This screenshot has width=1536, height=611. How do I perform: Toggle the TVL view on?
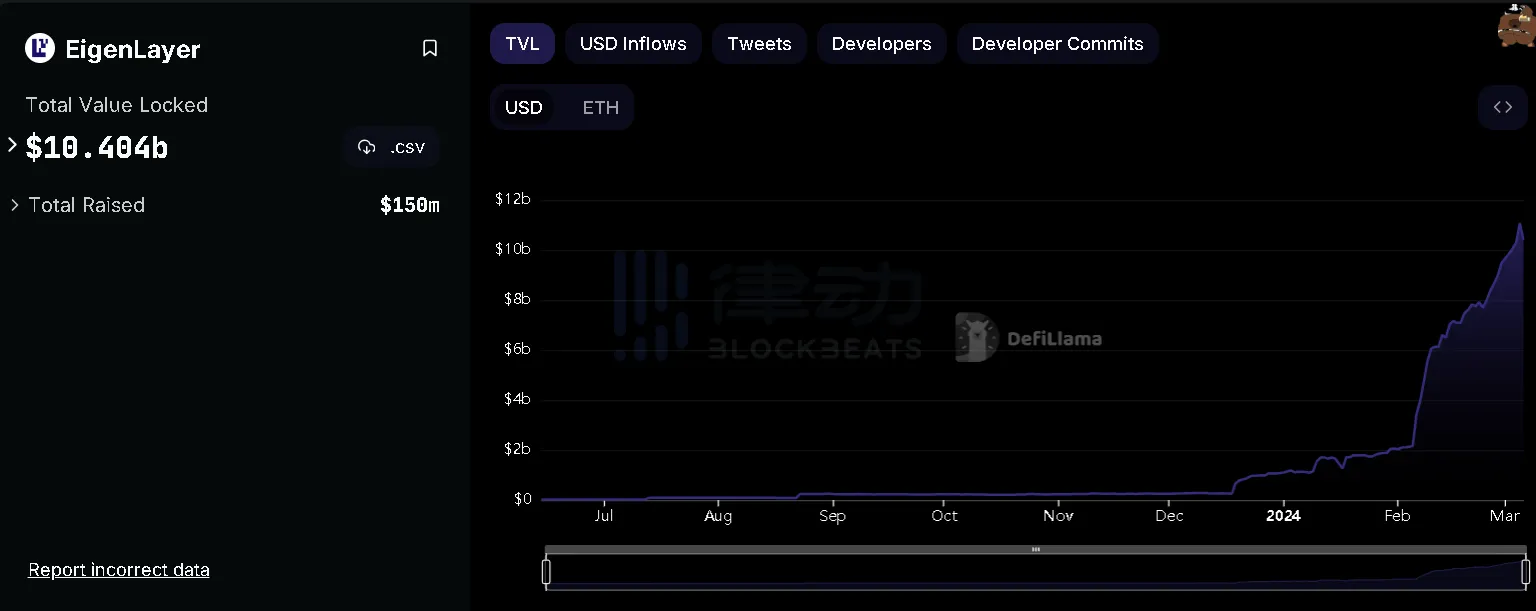coord(522,43)
